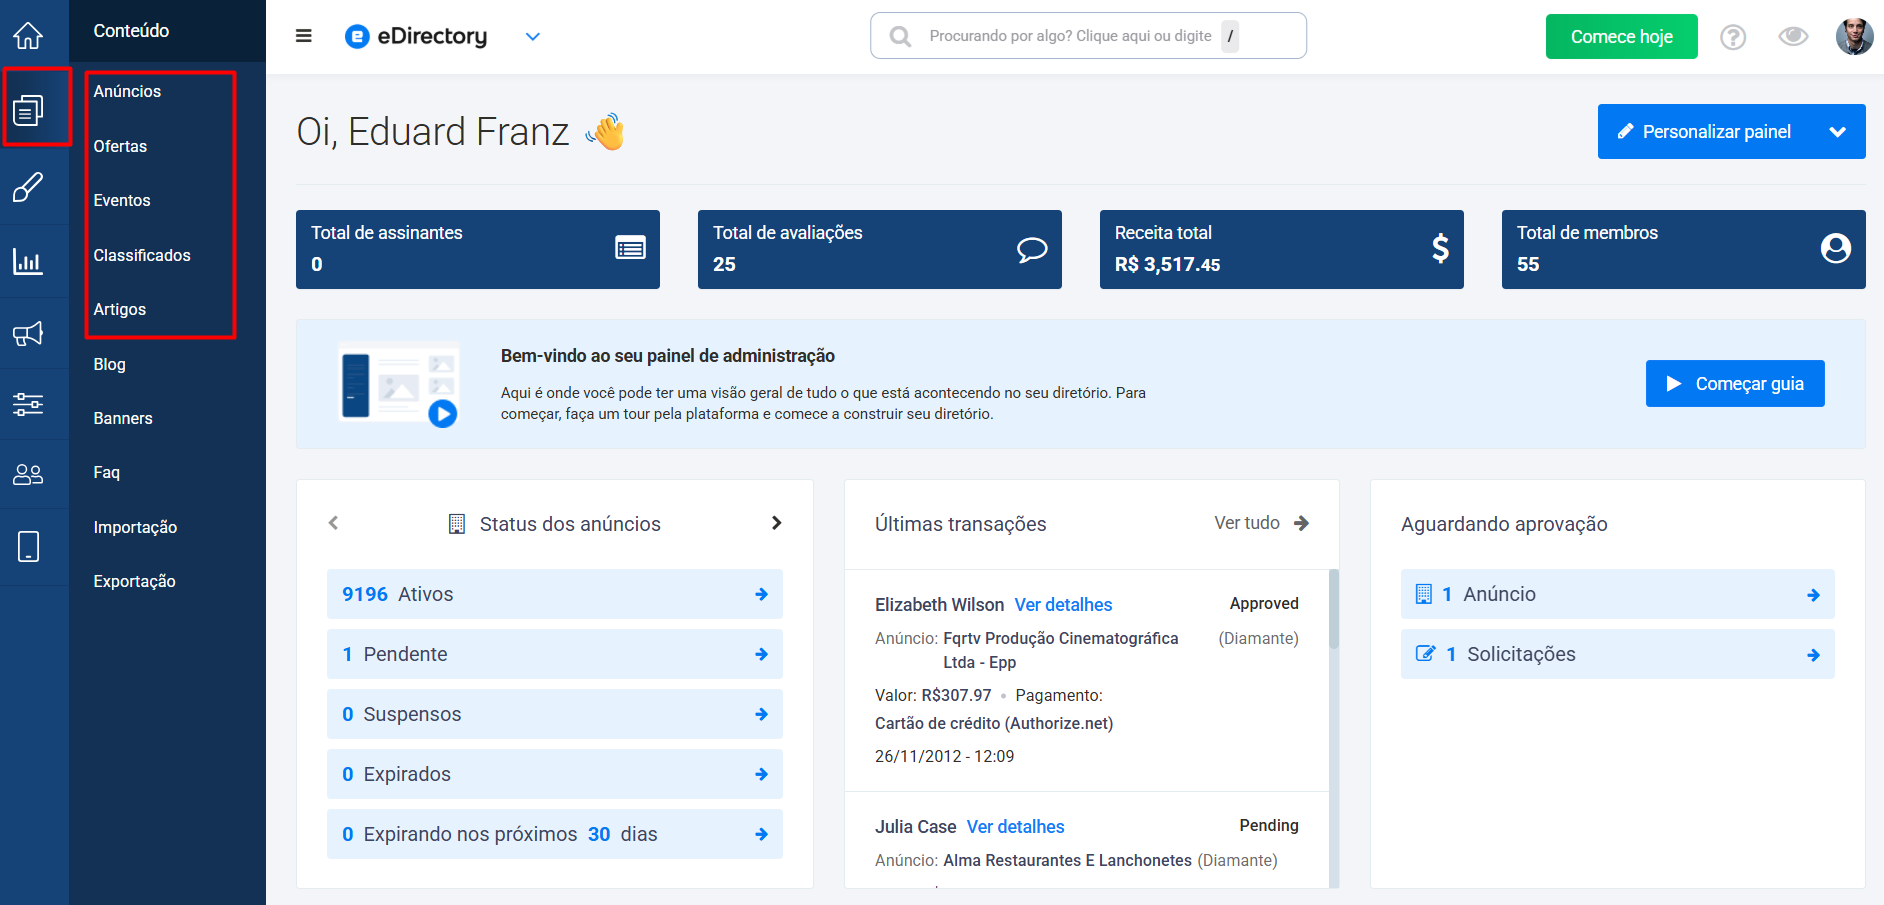Toggle the hamburger menu icon
The height and width of the screenshot is (905, 1884).
pyautogui.click(x=304, y=36)
